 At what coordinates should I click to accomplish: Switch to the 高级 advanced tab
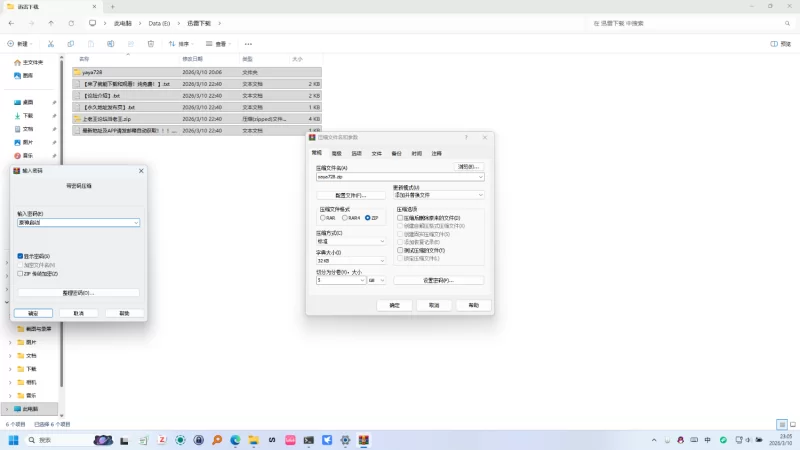(336, 153)
